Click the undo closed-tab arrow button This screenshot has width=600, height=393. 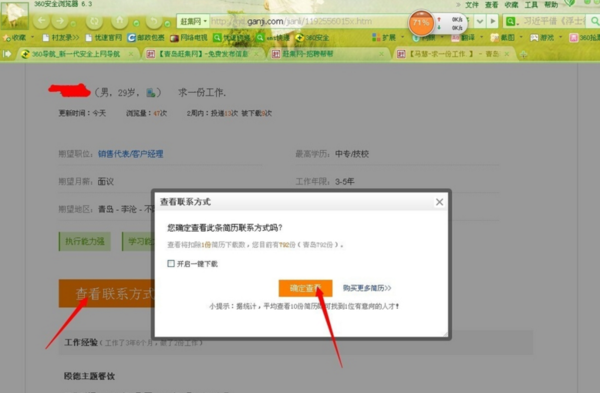[154, 21]
